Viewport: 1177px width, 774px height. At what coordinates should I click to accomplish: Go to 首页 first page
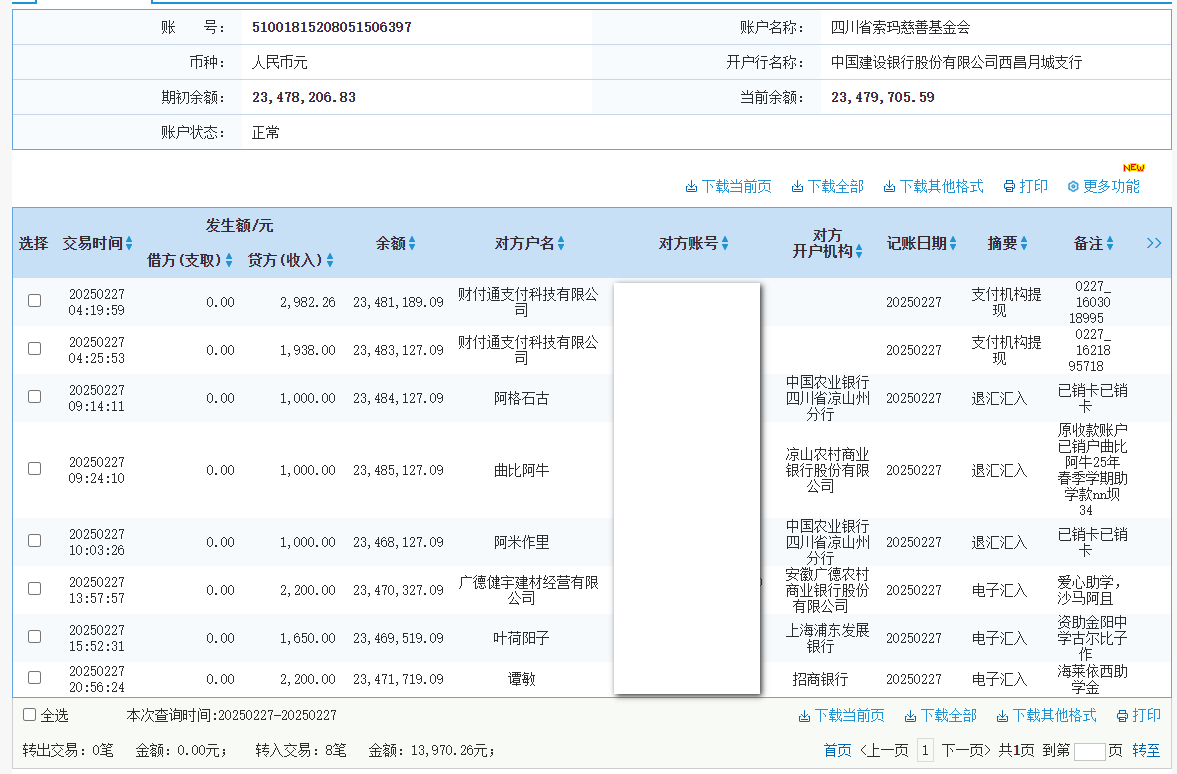click(x=837, y=750)
